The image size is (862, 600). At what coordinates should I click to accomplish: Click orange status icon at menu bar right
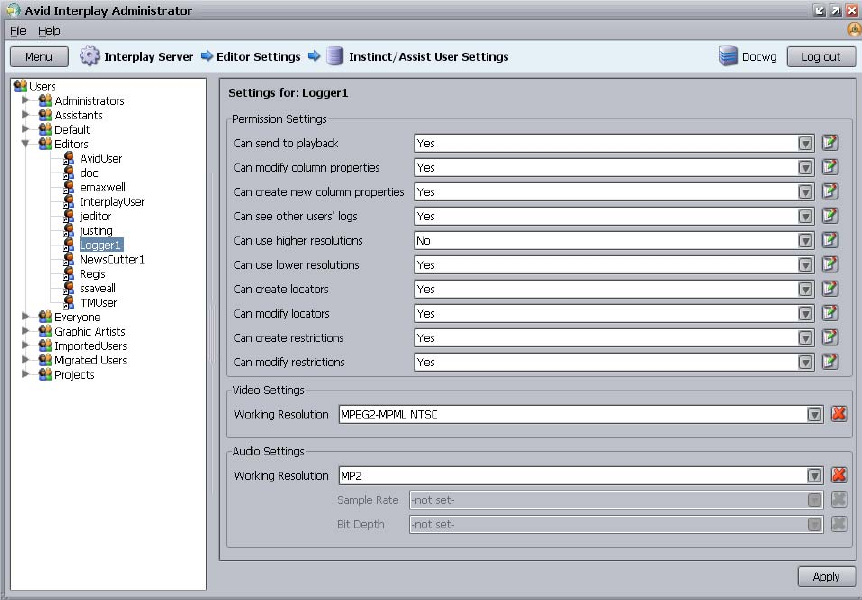pos(854,30)
